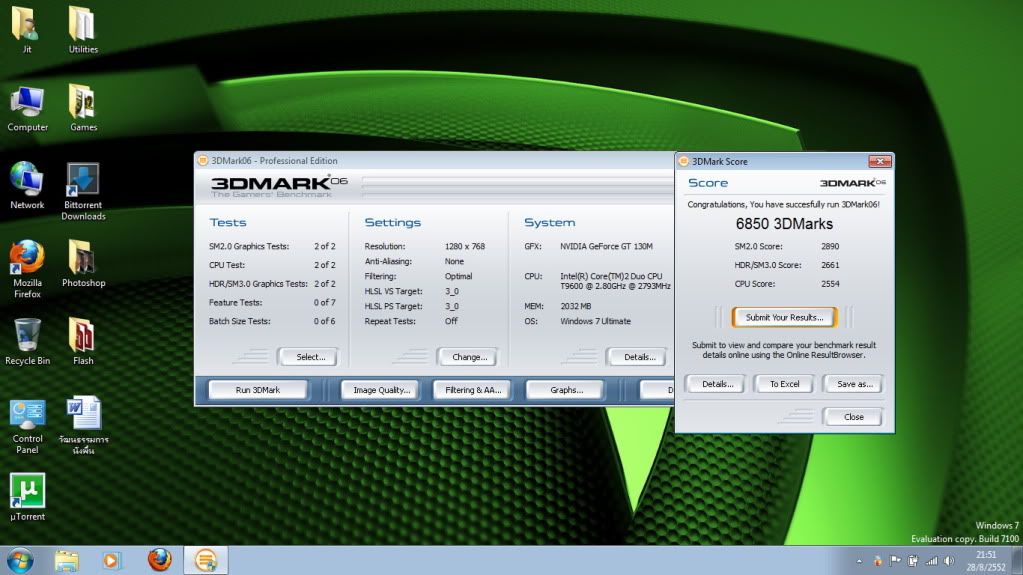This screenshot has width=1023, height=575.
Task: Select the Photoshop folder on desktop
Action: 82,258
